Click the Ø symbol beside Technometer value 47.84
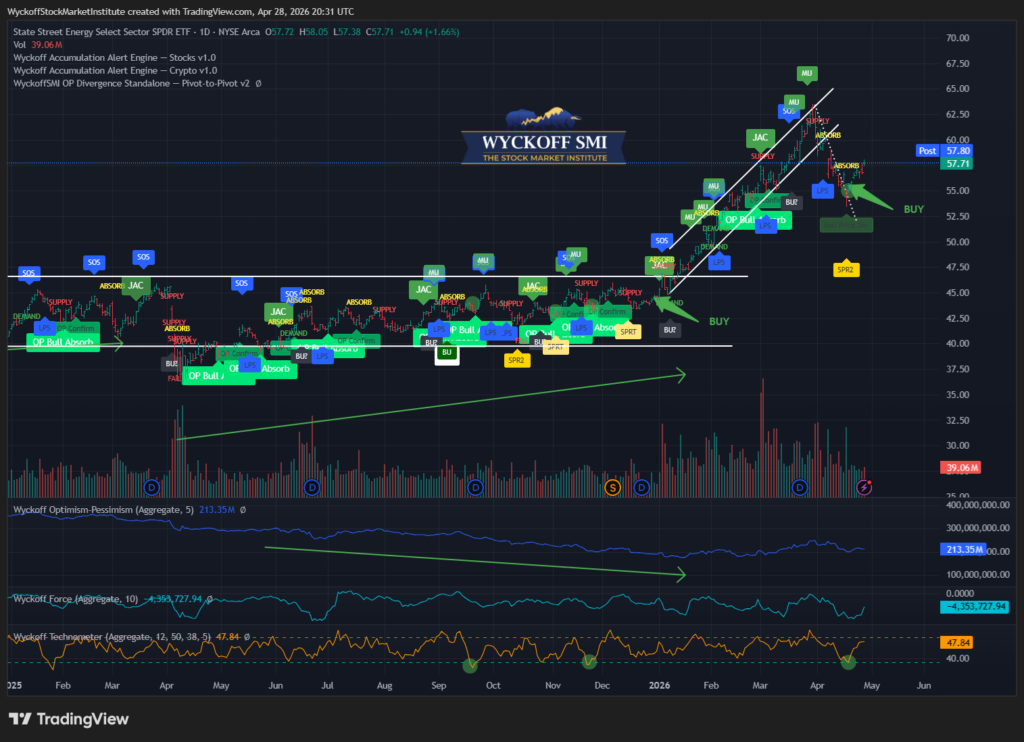The height and width of the screenshot is (742, 1024). 247,636
